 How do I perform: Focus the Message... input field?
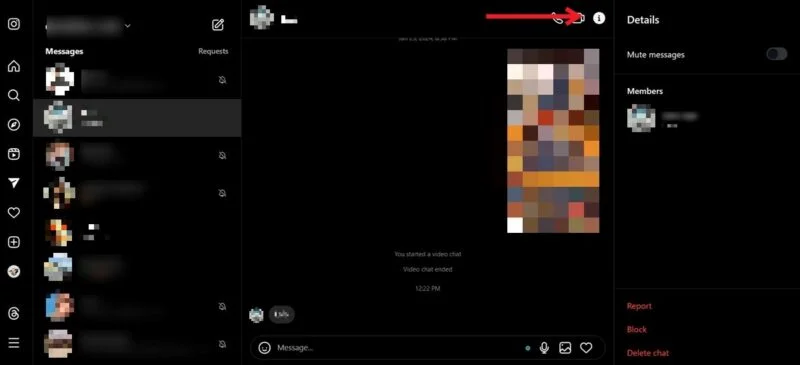[398, 348]
